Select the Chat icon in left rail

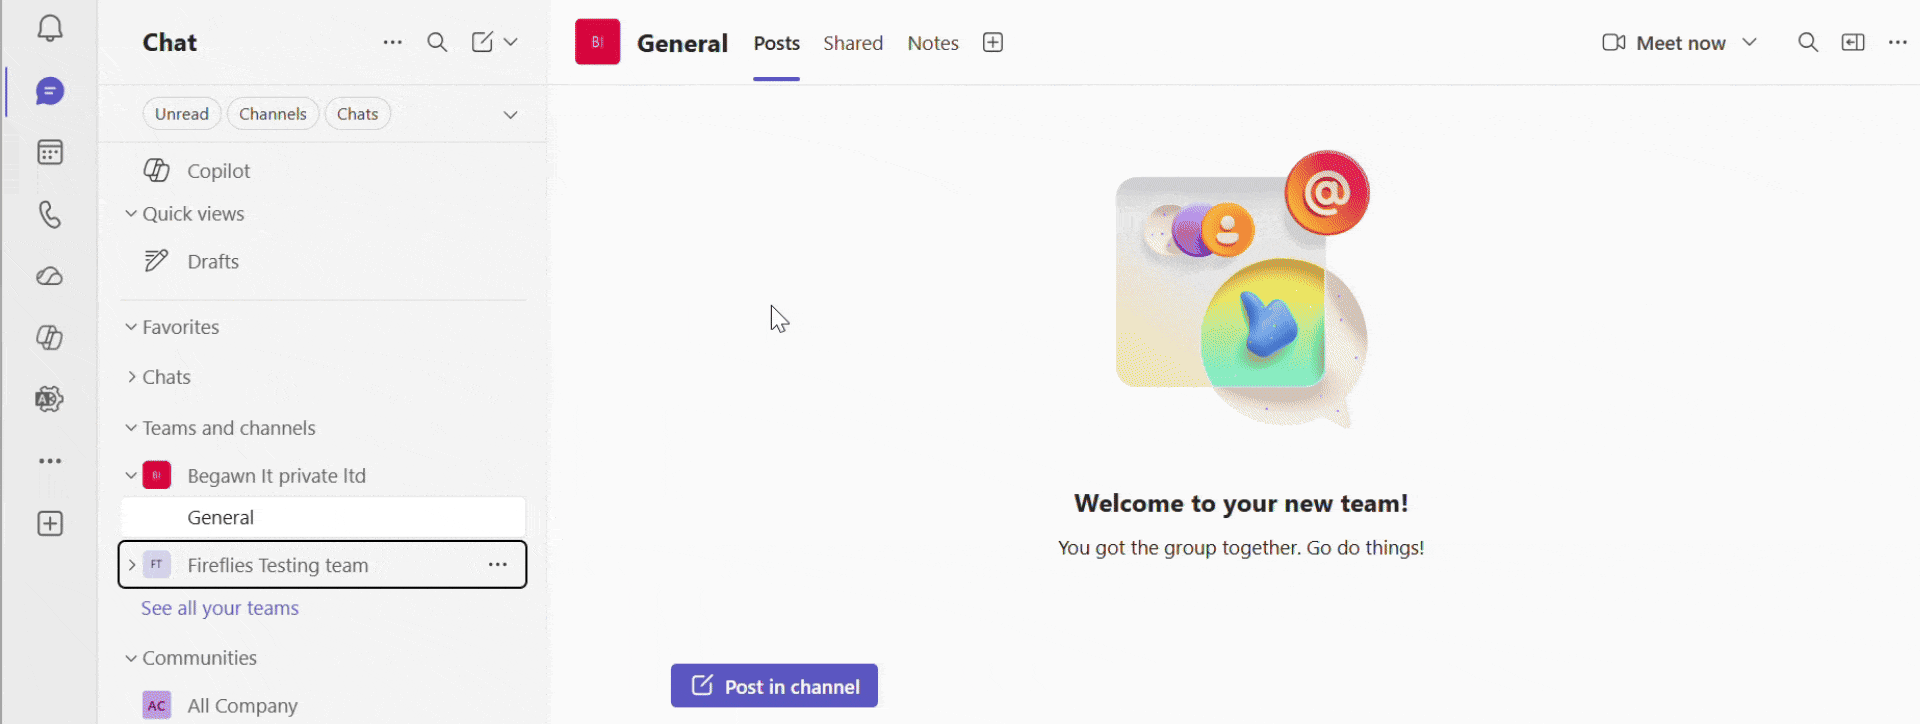coord(50,92)
